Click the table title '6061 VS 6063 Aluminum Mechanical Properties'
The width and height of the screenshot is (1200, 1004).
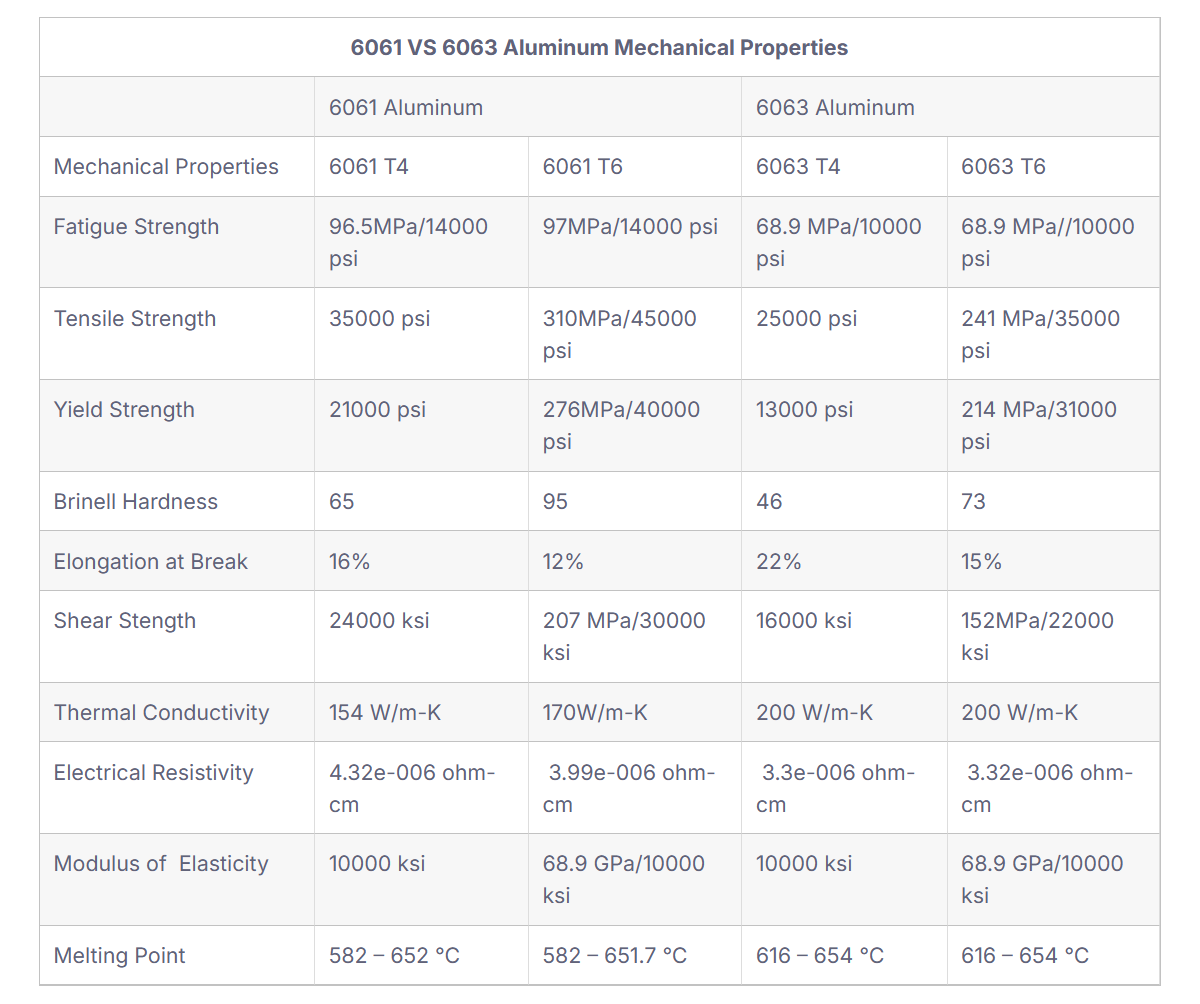tap(599, 47)
